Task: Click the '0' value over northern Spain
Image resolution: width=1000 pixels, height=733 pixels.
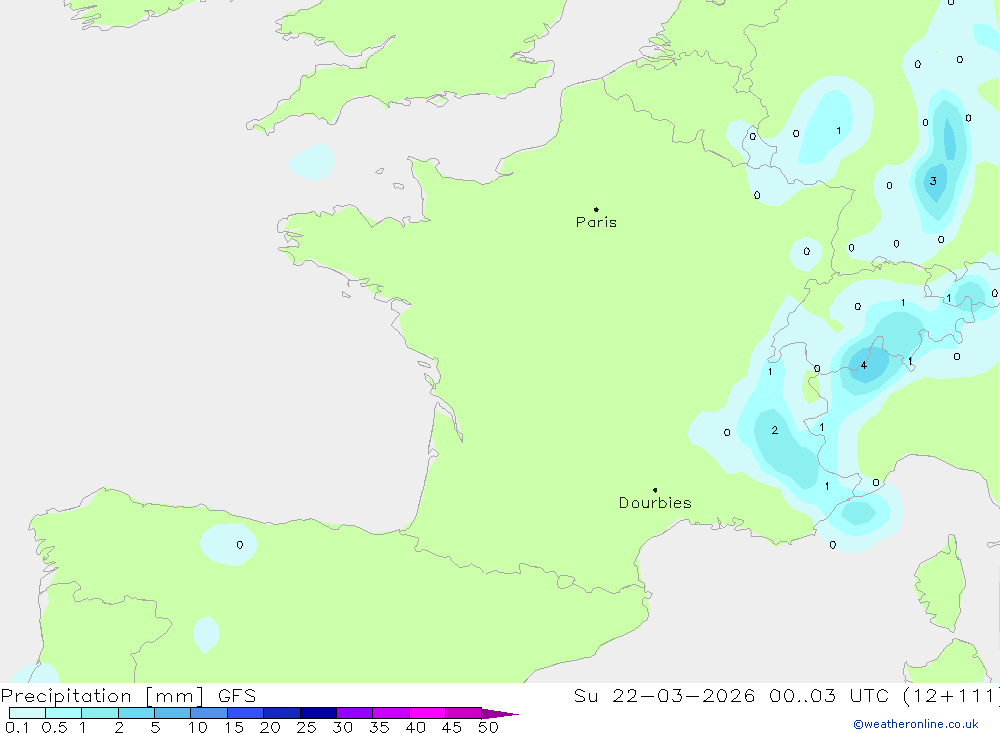Action: (x=239, y=545)
